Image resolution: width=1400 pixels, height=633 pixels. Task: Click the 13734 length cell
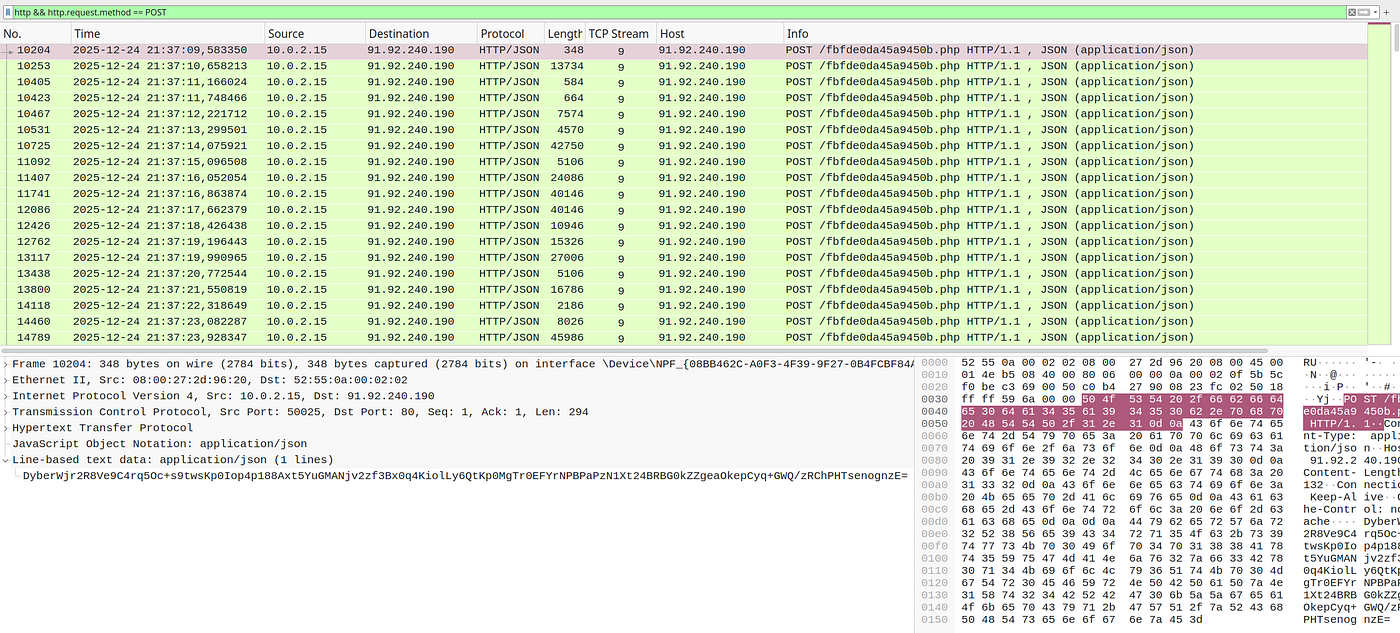567,66
